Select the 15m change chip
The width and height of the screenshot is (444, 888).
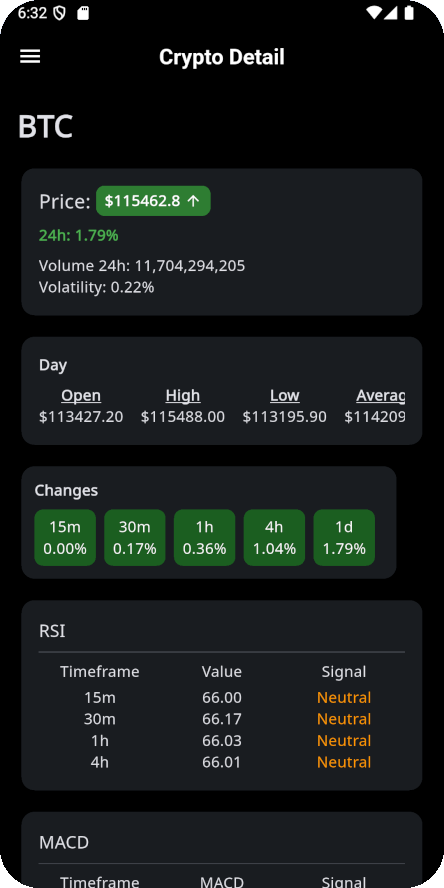click(x=65, y=537)
